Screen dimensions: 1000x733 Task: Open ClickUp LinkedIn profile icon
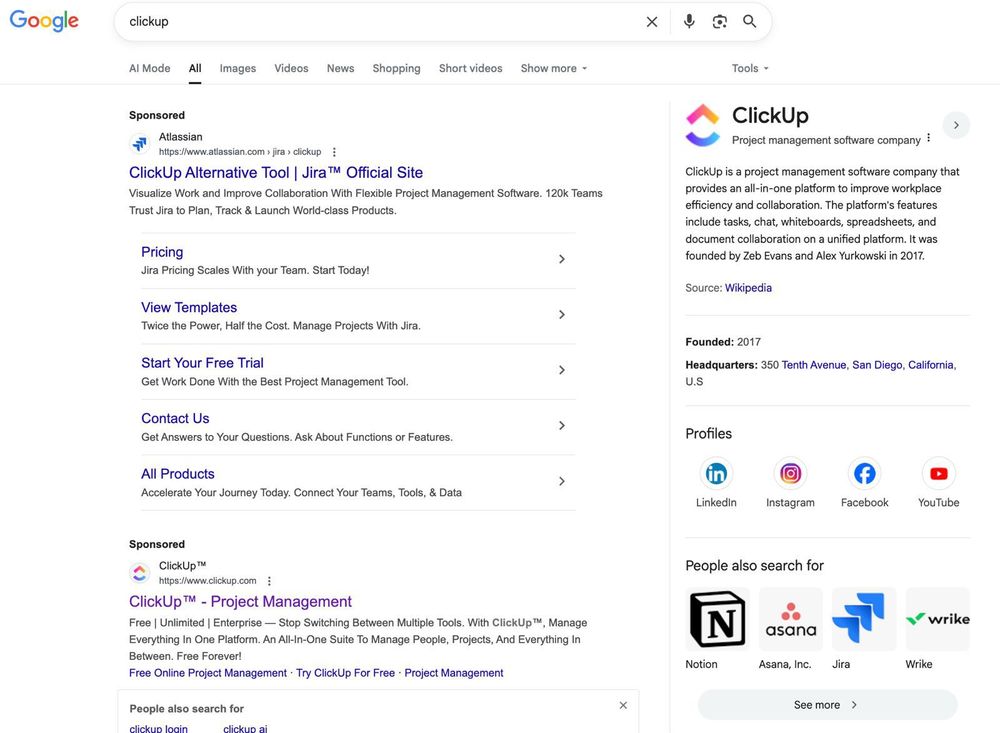[716, 473]
